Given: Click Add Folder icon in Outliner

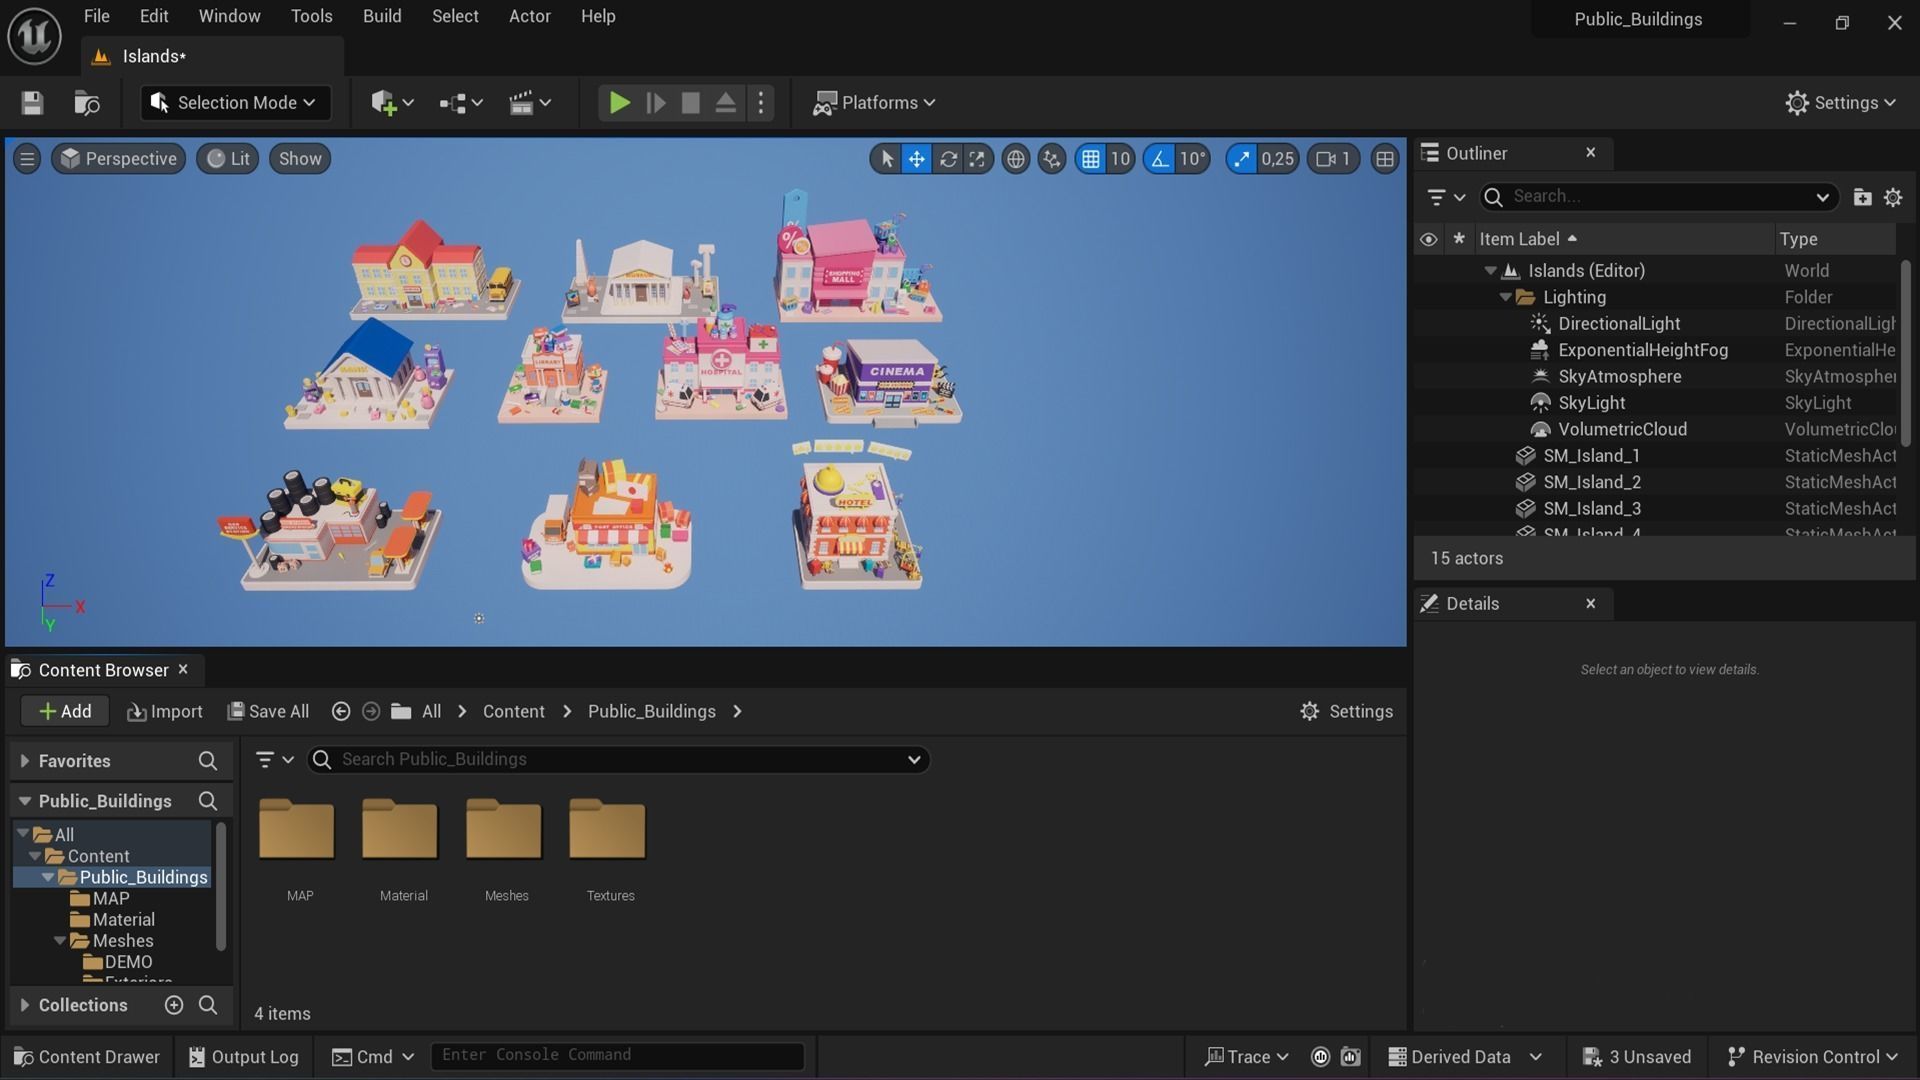Looking at the screenshot, I should click(x=1861, y=197).
